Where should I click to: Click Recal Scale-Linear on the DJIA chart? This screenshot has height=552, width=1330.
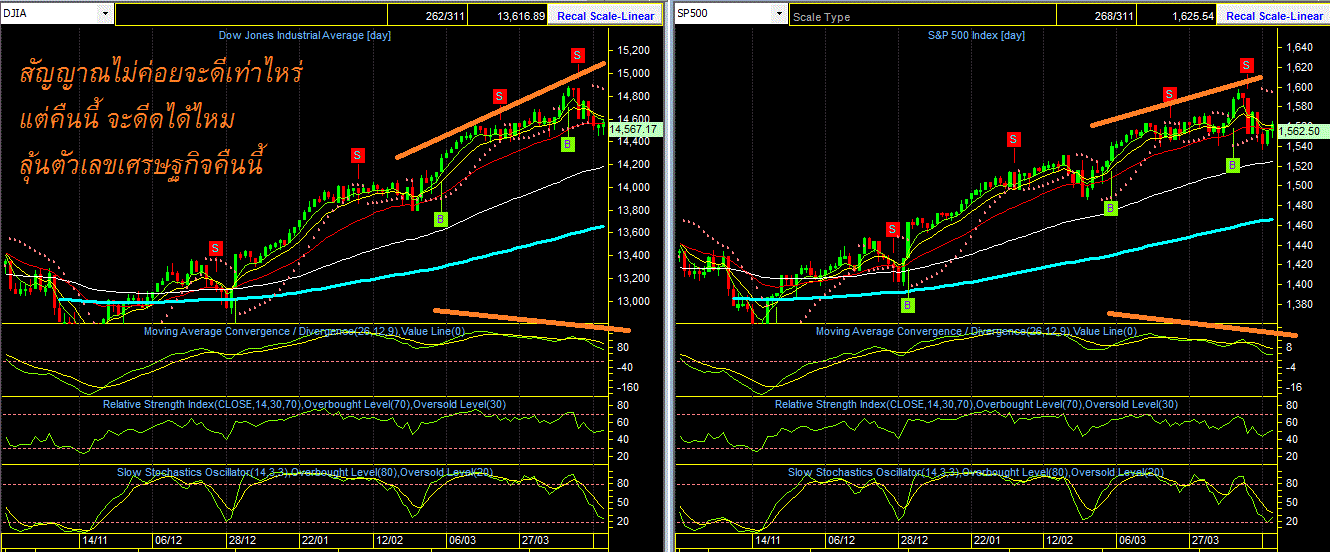pyautogui.click(x=605, y=16)
